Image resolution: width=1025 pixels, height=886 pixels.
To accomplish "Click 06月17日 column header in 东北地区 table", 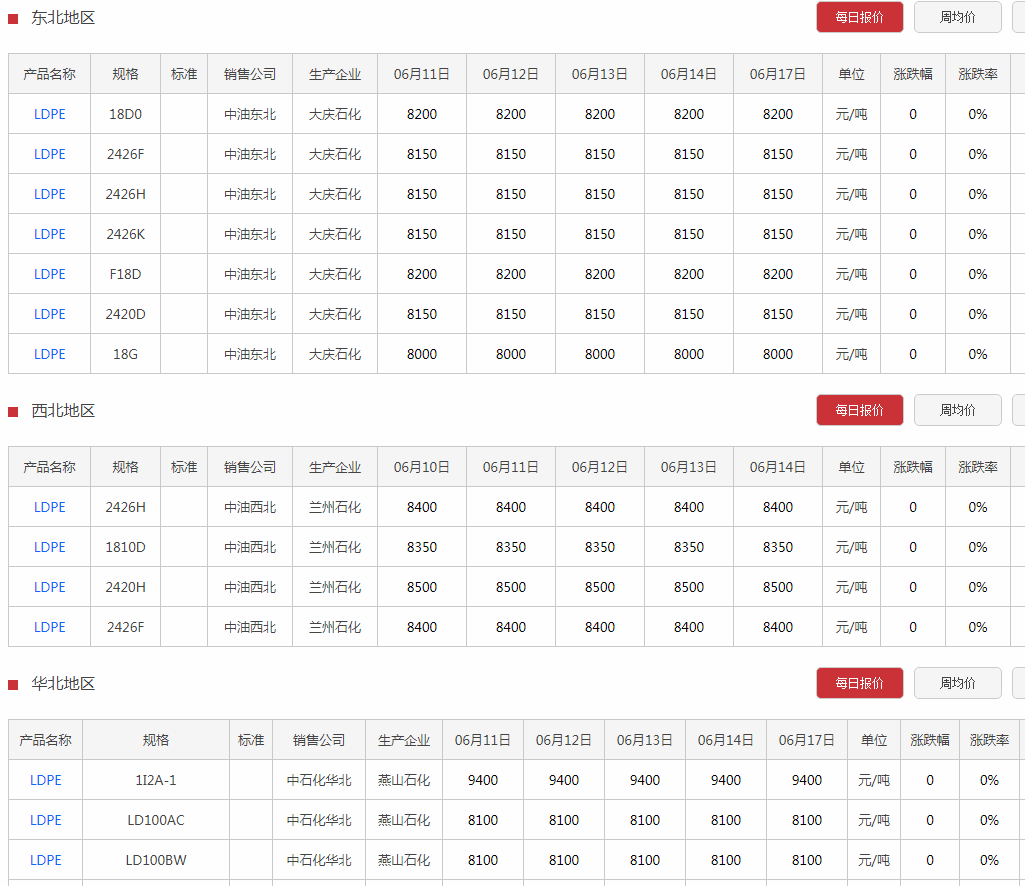I will click(x=778, y=75).
